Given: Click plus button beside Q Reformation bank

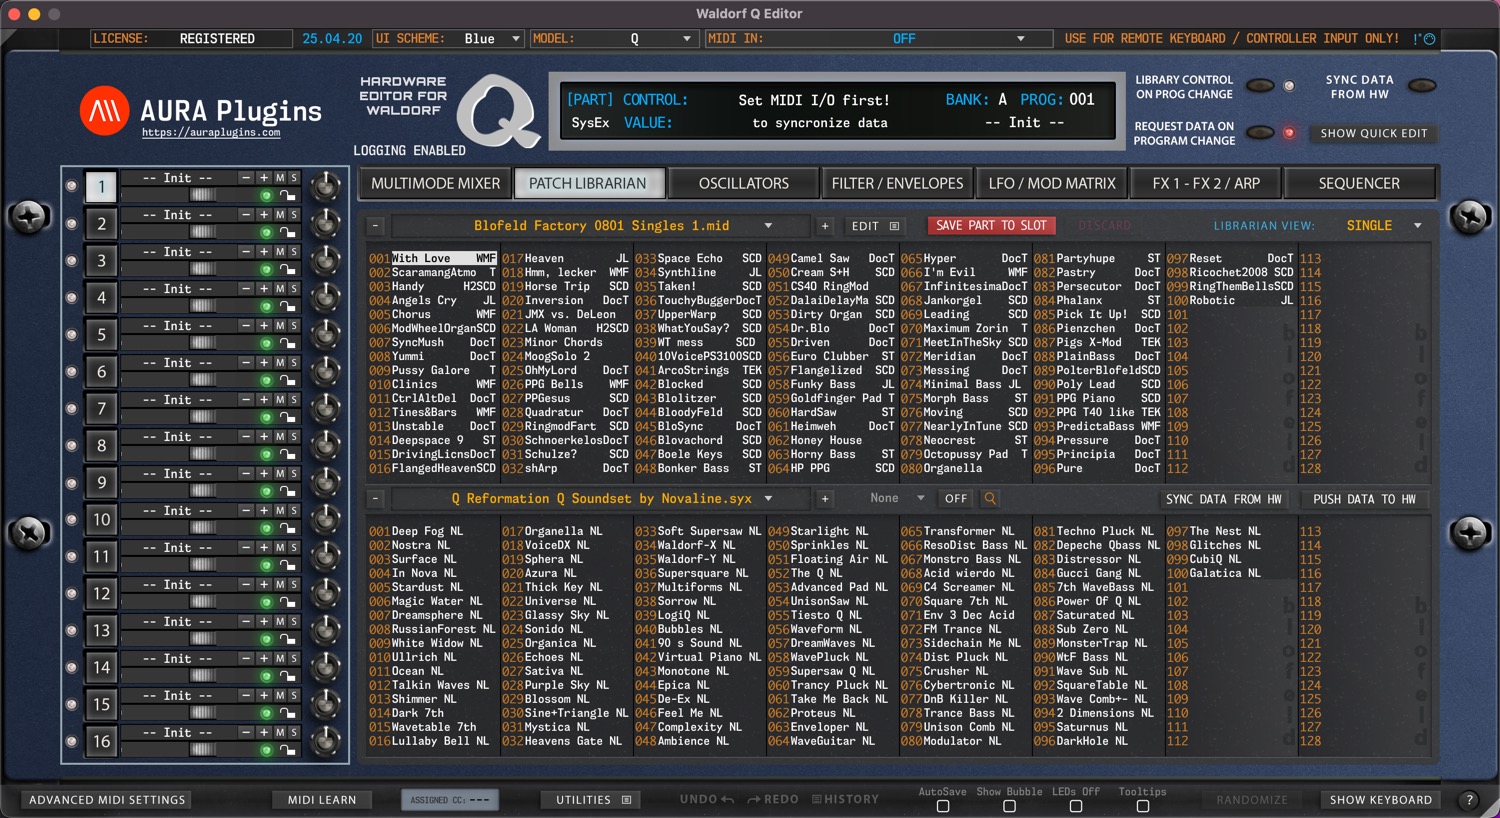Looking at the screenshot, I should (825, 498).
